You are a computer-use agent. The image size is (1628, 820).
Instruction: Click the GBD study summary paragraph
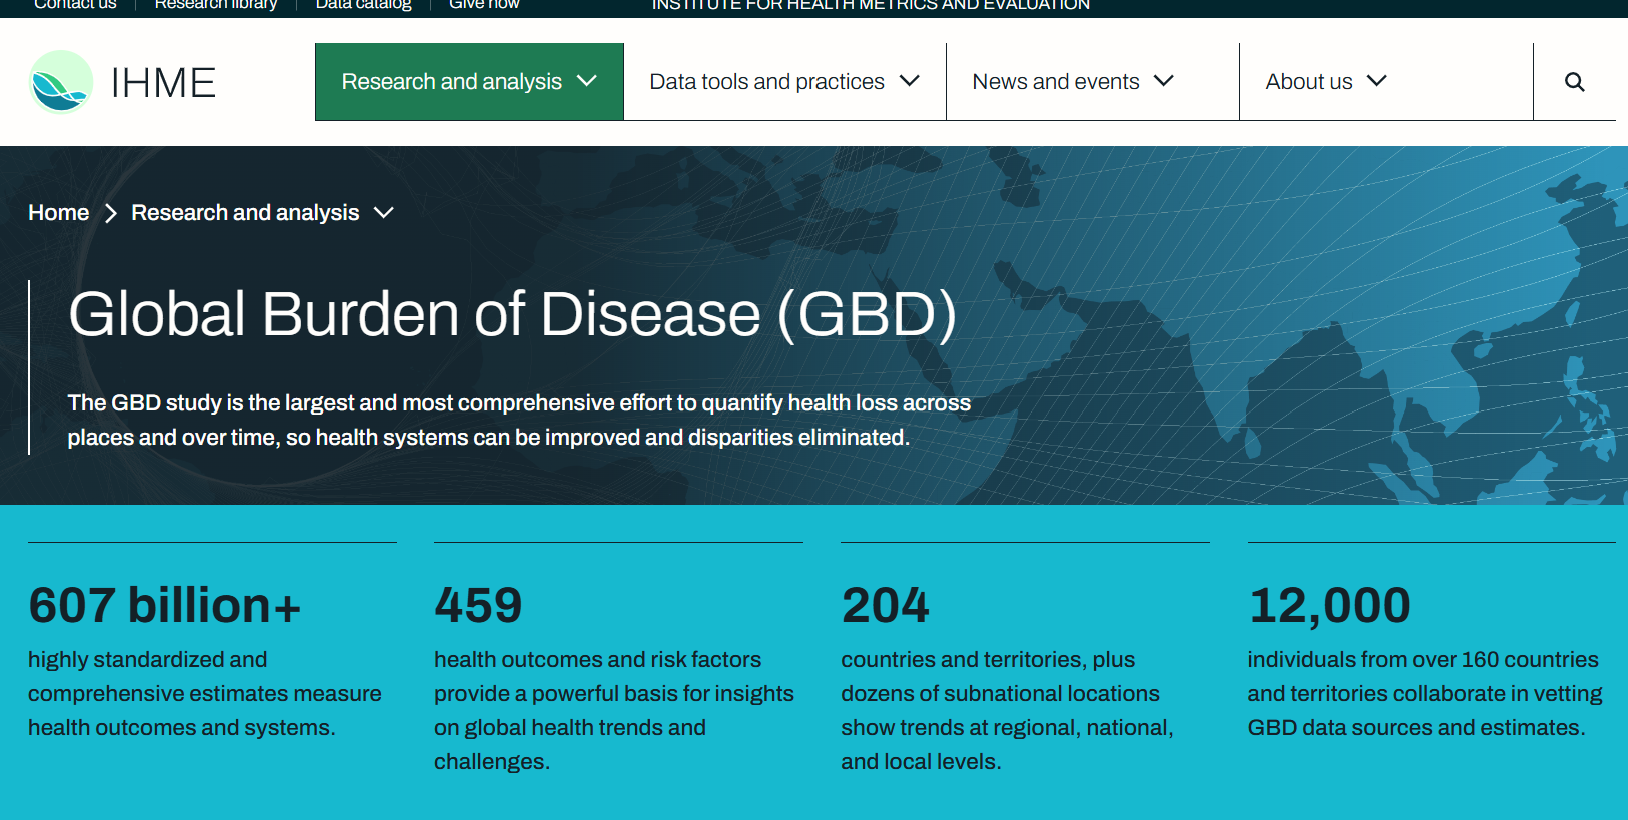pos(519,420)
